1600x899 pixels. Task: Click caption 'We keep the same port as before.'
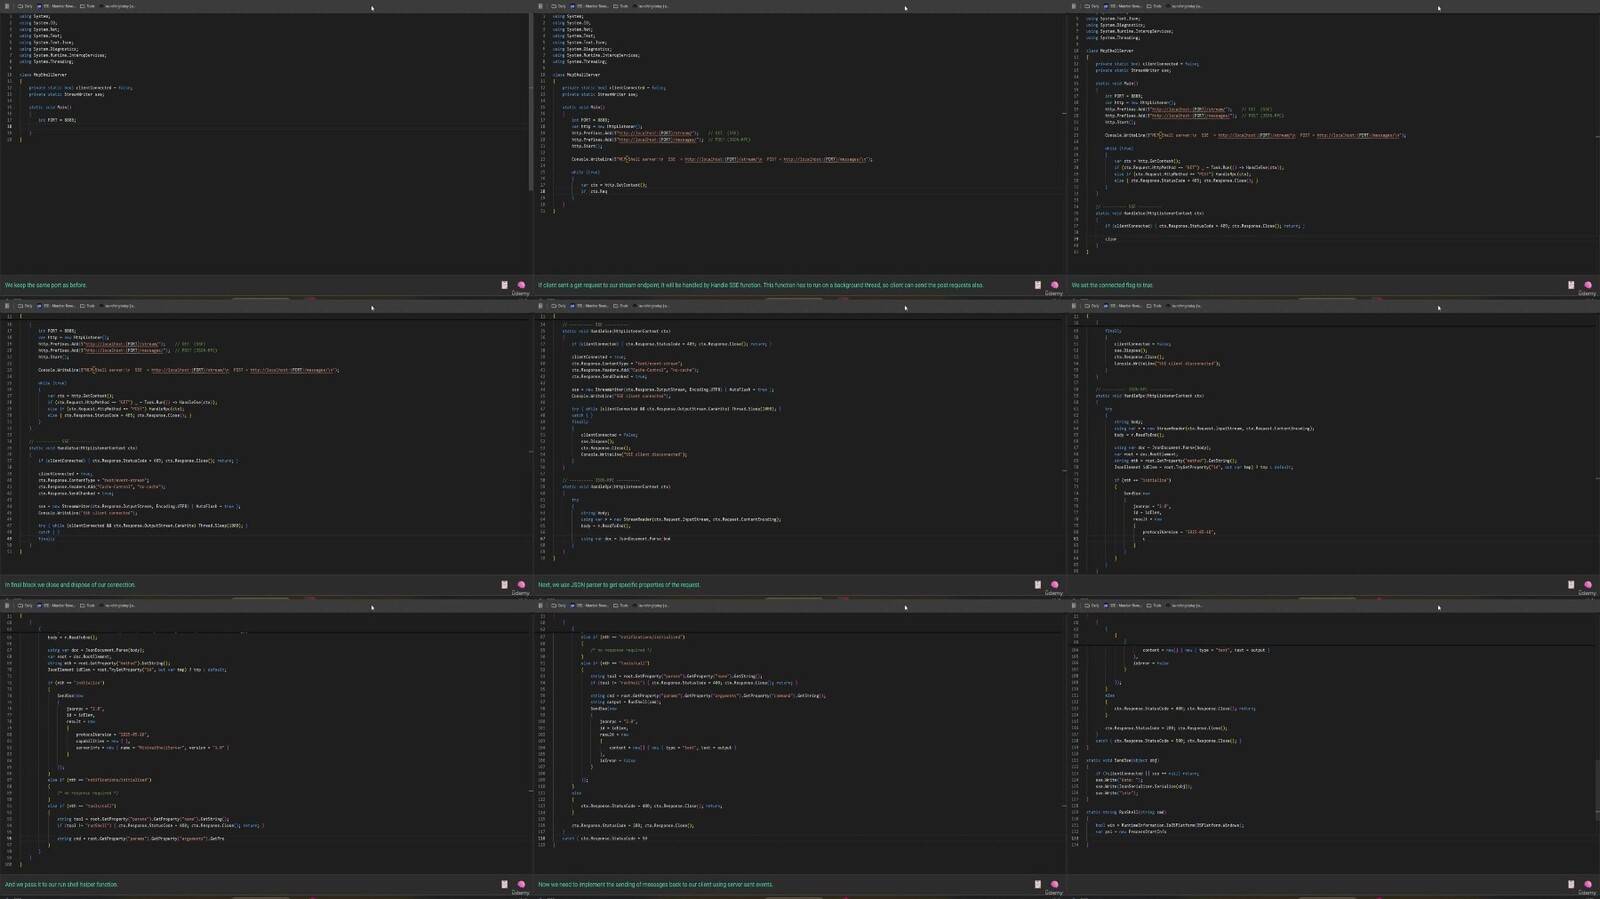(x=46, y=285)
